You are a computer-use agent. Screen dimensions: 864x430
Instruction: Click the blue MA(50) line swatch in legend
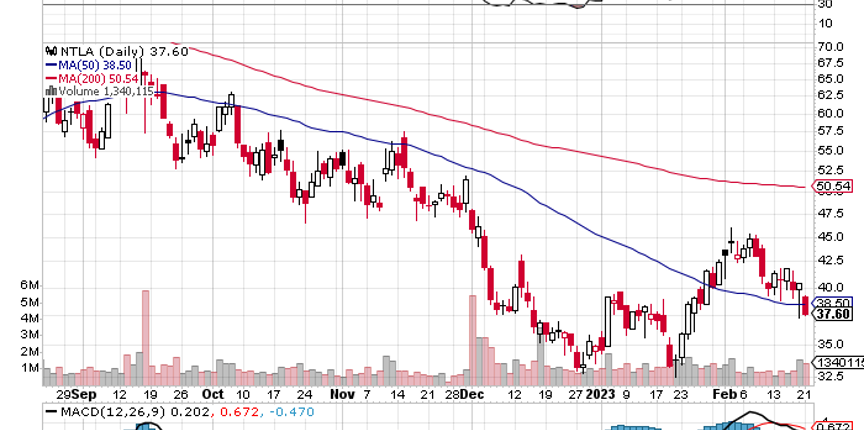50,65
